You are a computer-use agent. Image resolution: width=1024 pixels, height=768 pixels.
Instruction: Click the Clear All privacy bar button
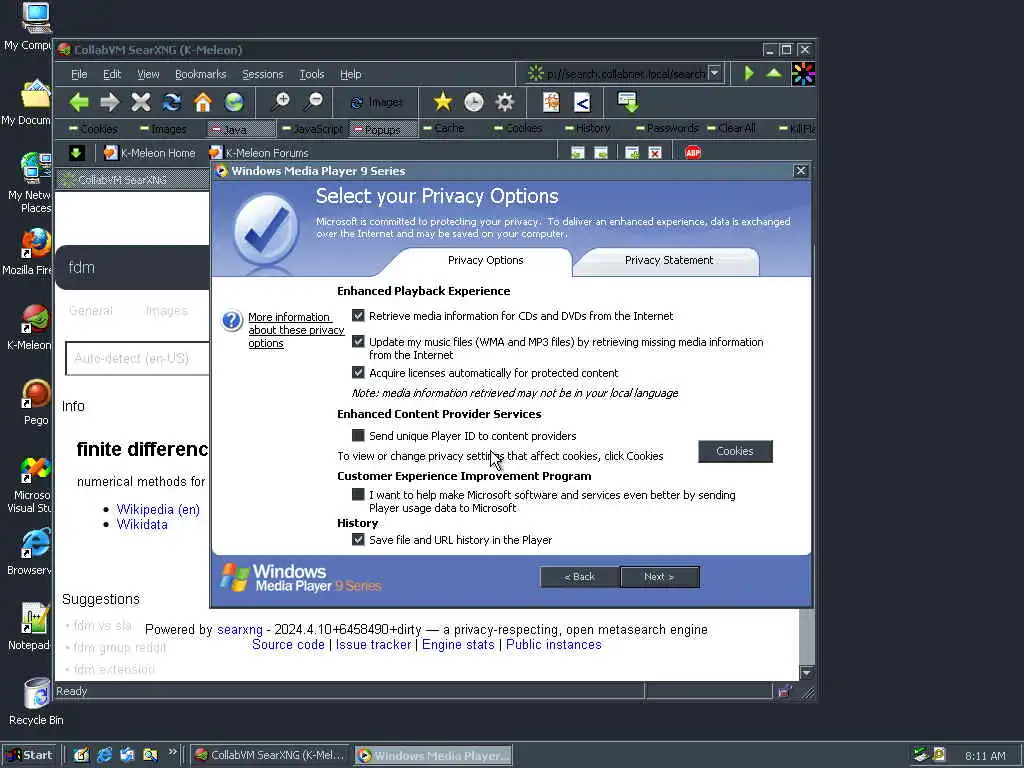pos(732,129)
